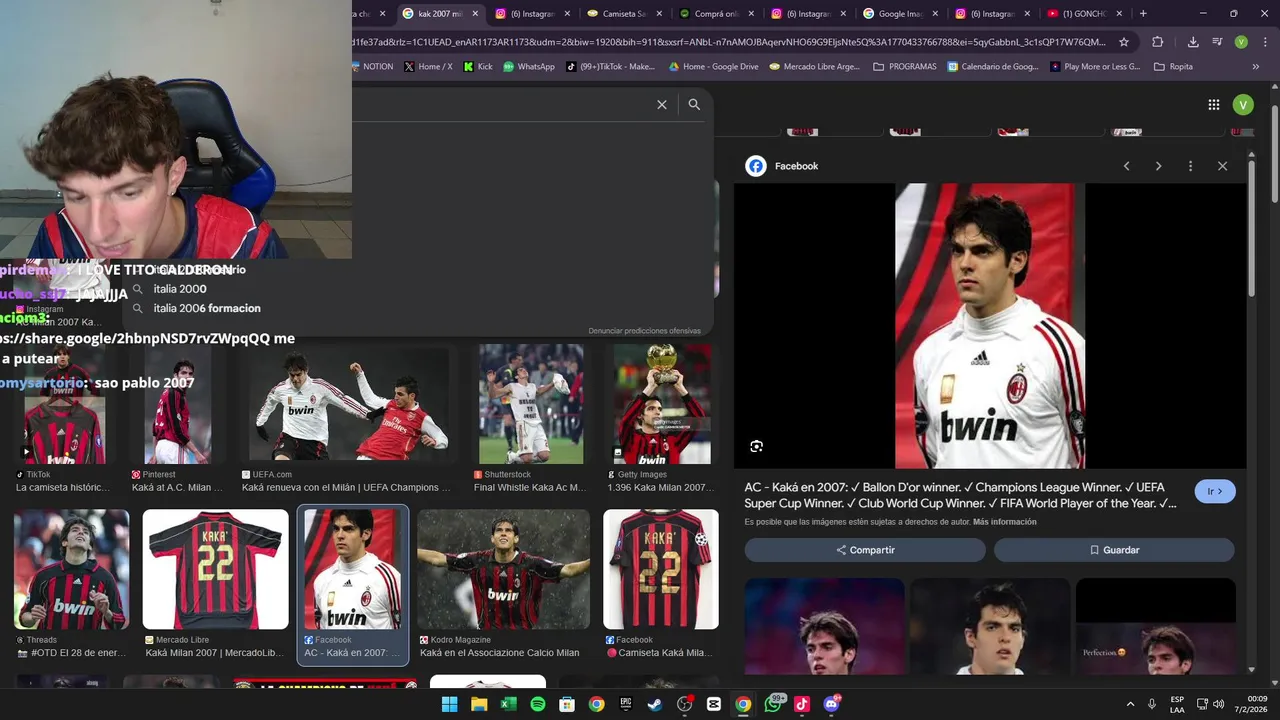Show hidden bookmarks via overflow chevron
The width and height of the screenshot is (1280, 720).
[1256, 67]
